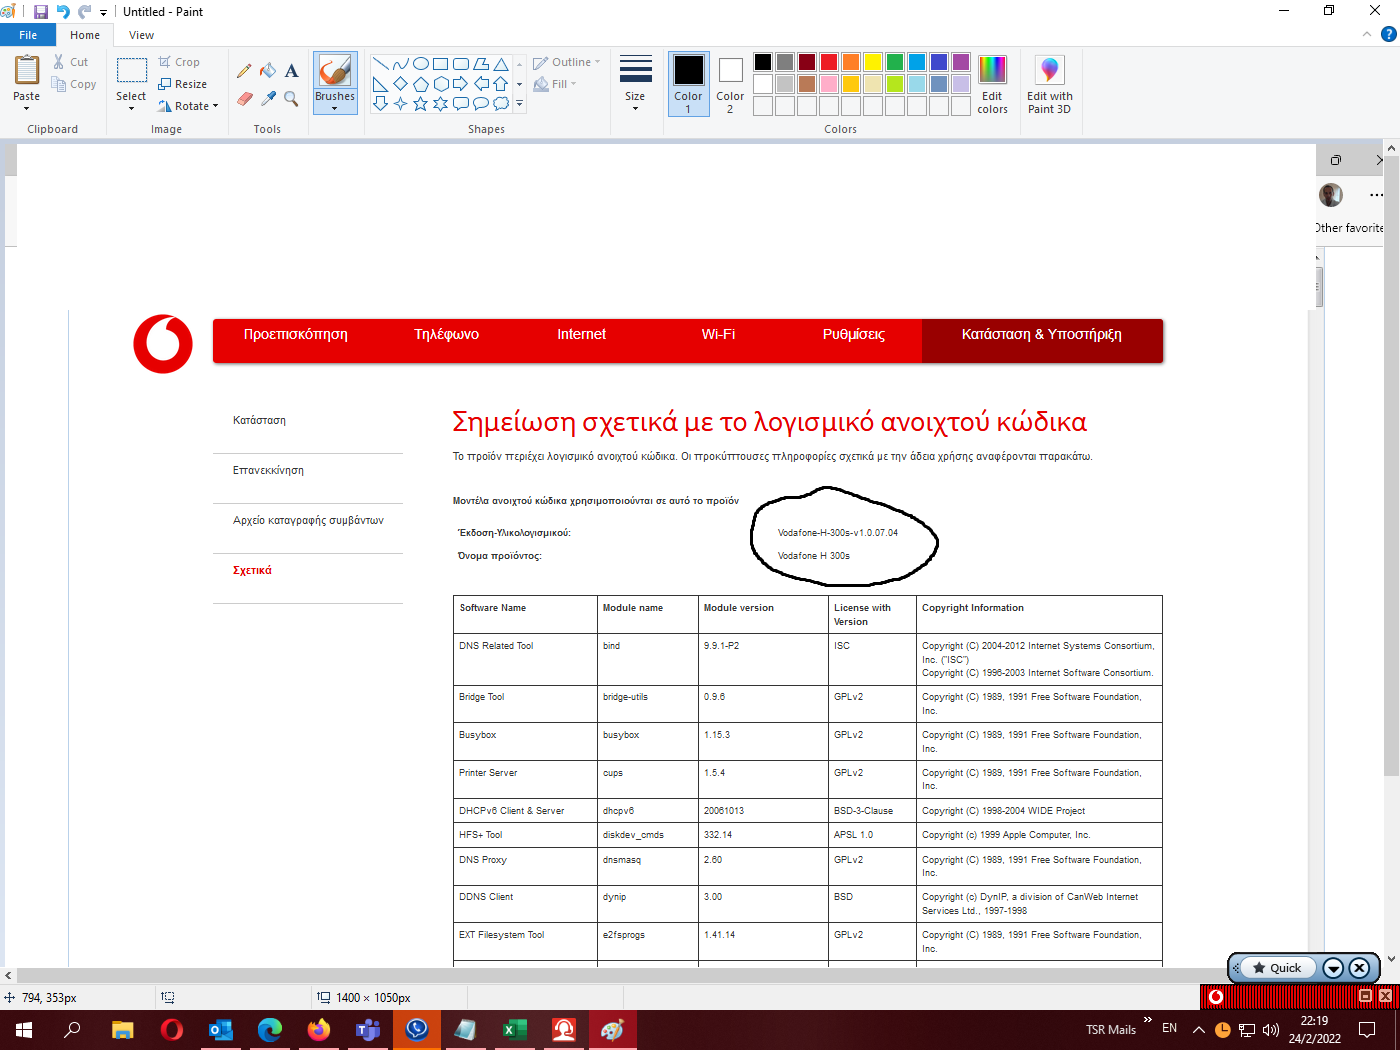Undo the last action
1400x1050 pixels.
pos(63,12)
